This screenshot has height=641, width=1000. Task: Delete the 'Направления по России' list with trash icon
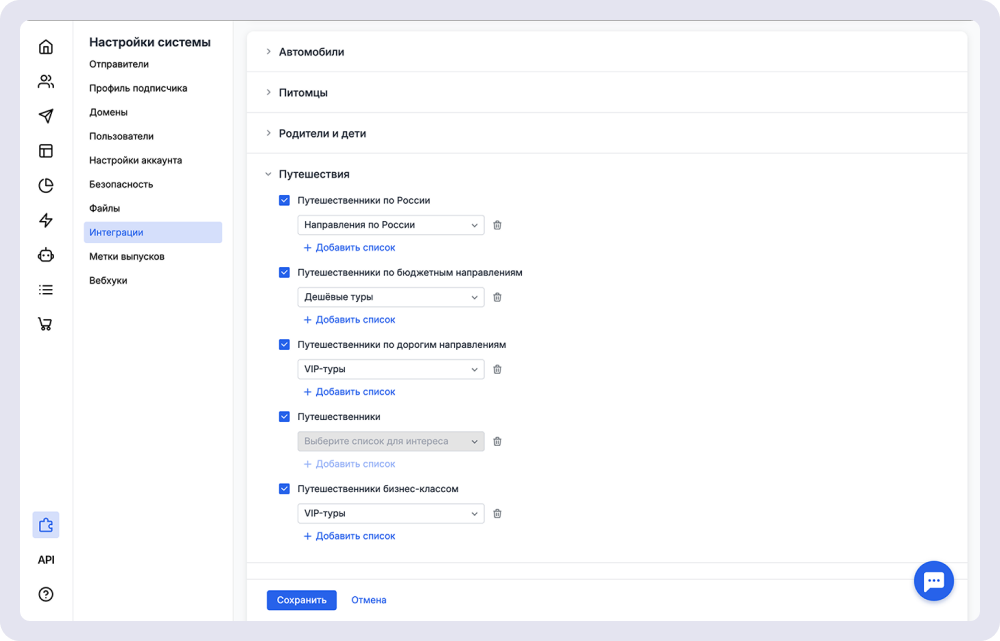497,225
